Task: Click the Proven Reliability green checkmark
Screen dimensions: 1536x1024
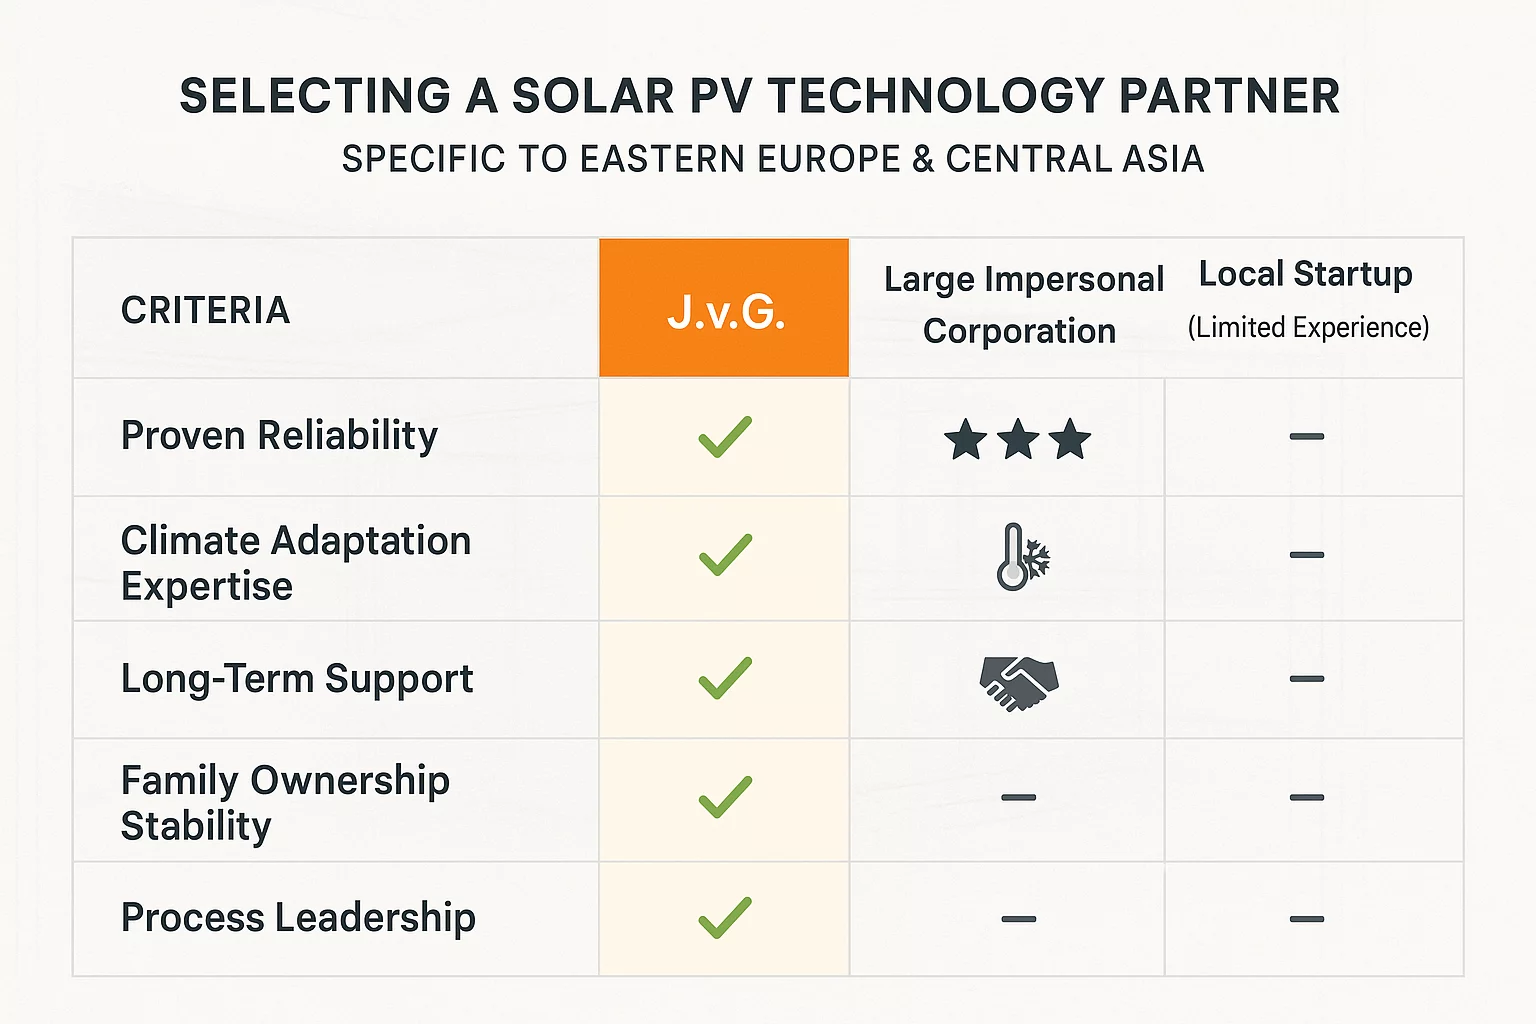Action: click(x=725, y=437)
